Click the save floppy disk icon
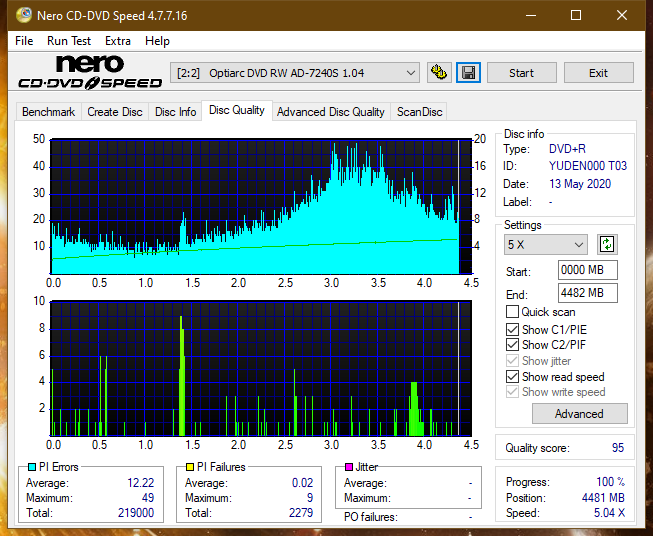 tap(469, 73)
